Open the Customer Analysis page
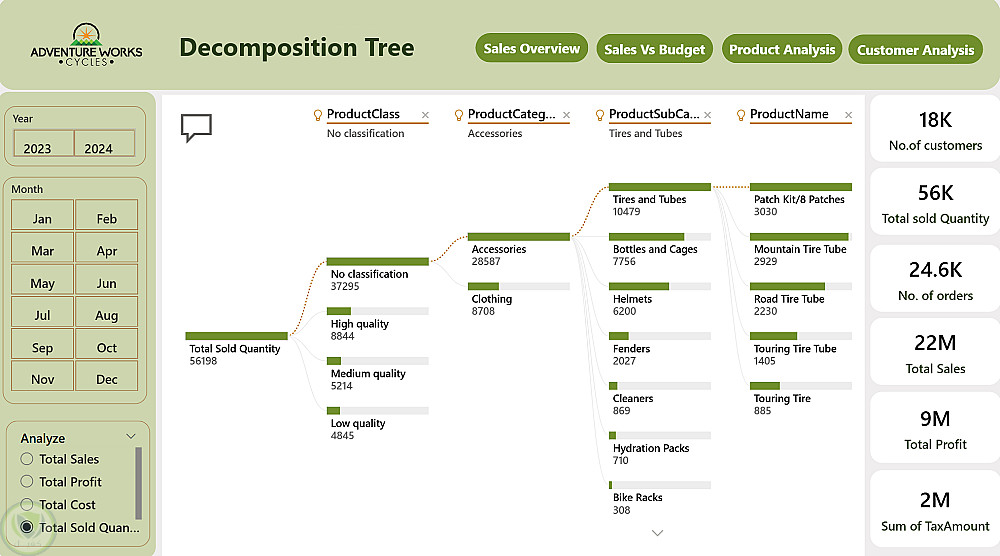 pyautogui.click(x=915, y=50)
